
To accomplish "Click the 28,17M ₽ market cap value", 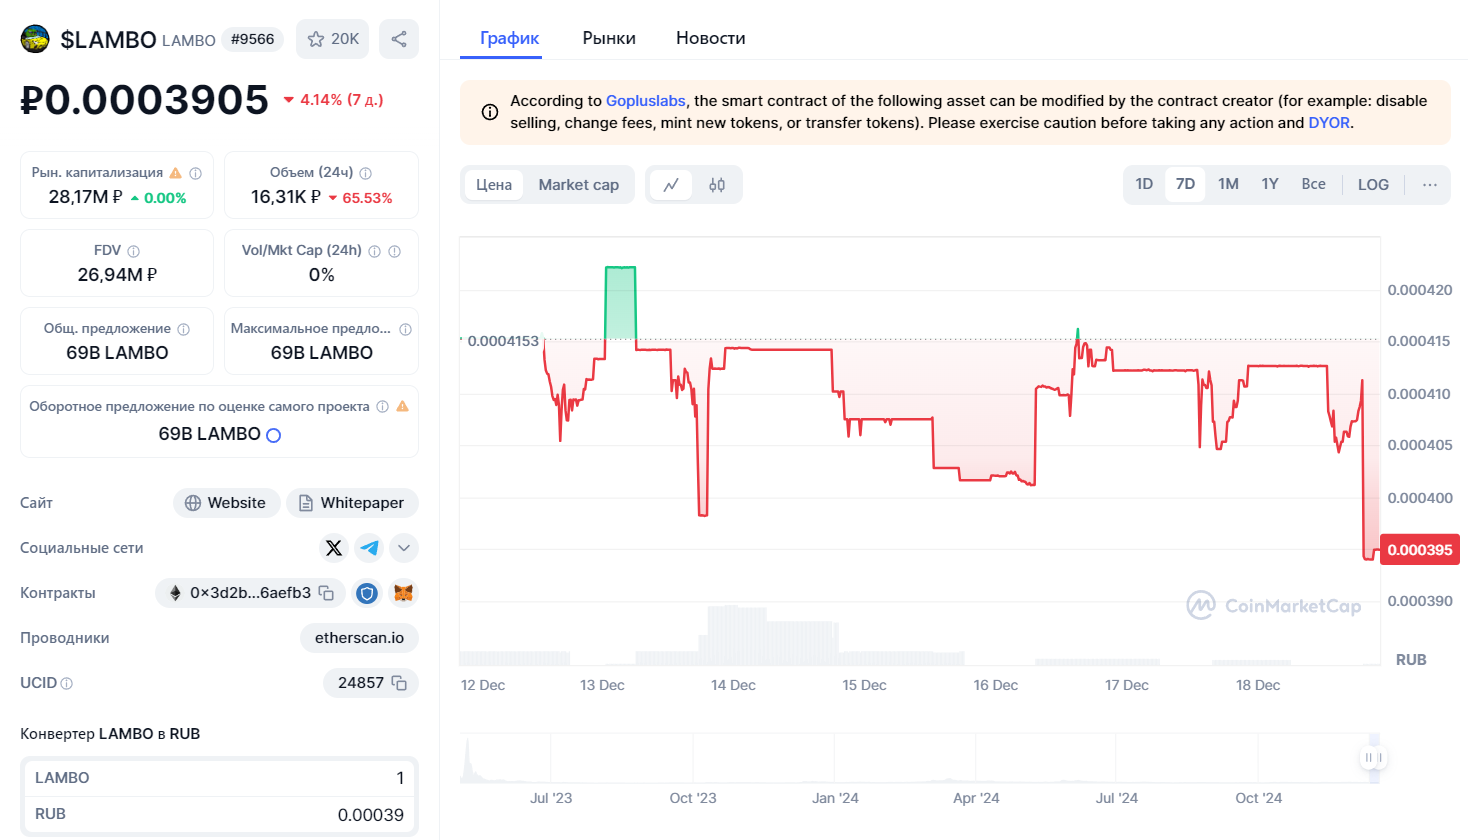I will 85,197.
